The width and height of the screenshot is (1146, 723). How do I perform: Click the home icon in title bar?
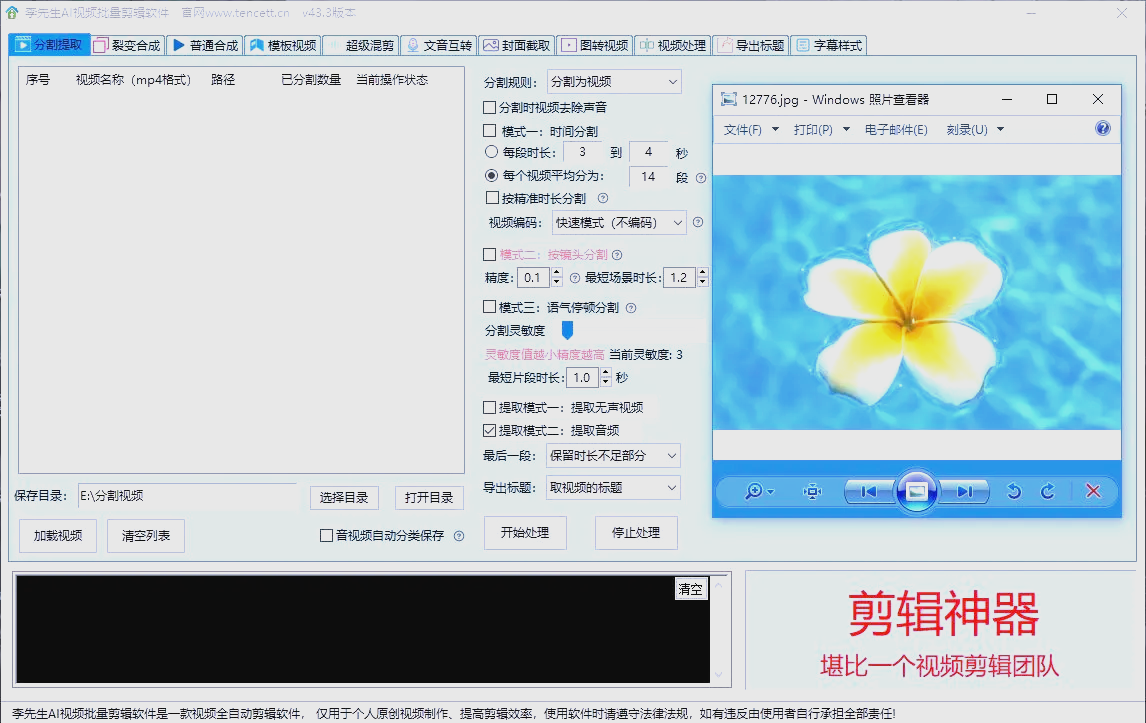coord(12,12)
